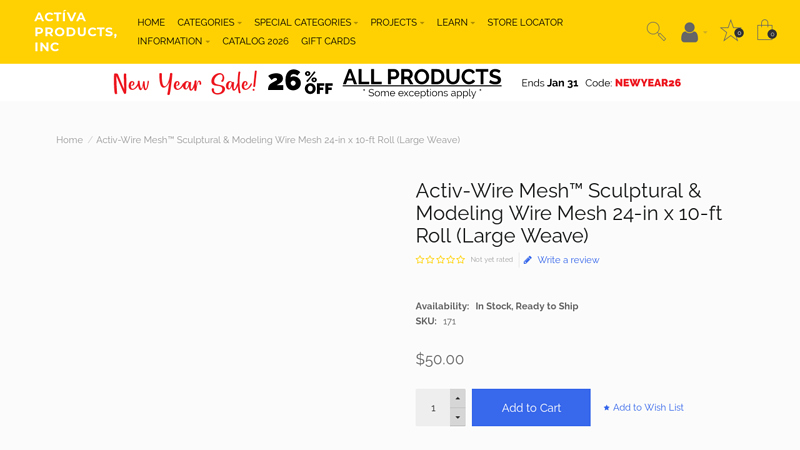Screen dimensions: 800x450
Task: Expand the Special Categories dropdown
Action: [x=305, y=22]
